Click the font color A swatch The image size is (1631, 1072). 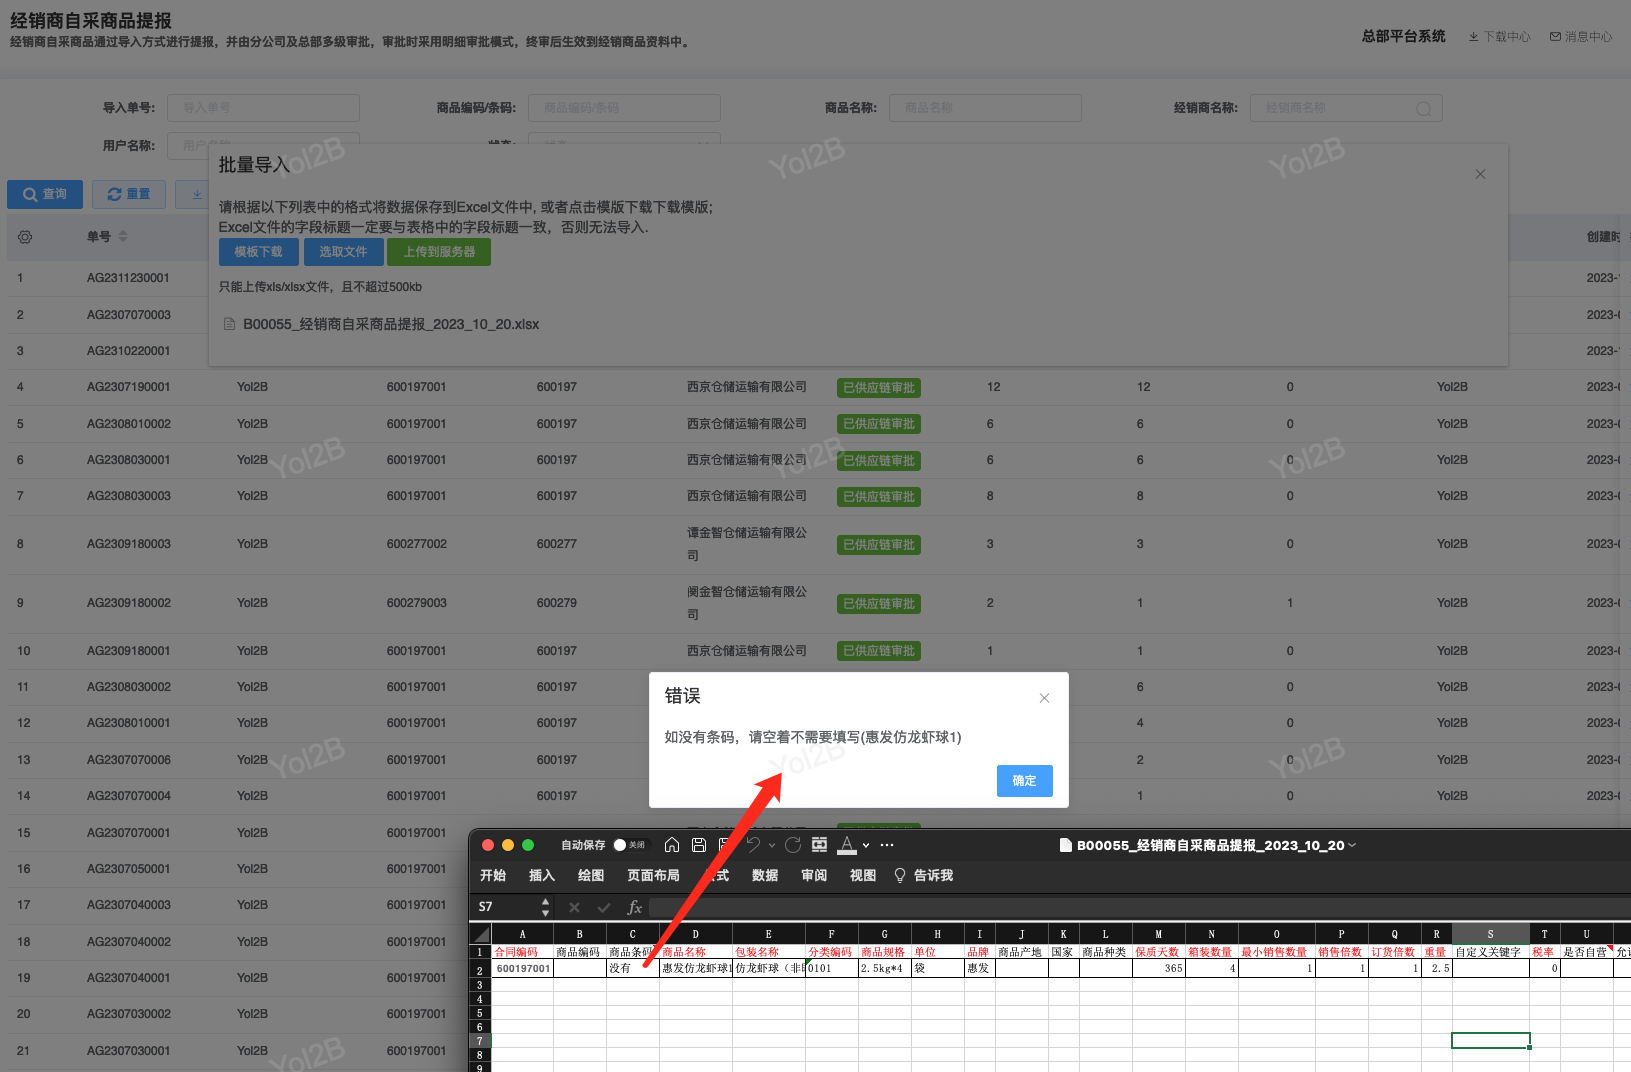point(847,845)
